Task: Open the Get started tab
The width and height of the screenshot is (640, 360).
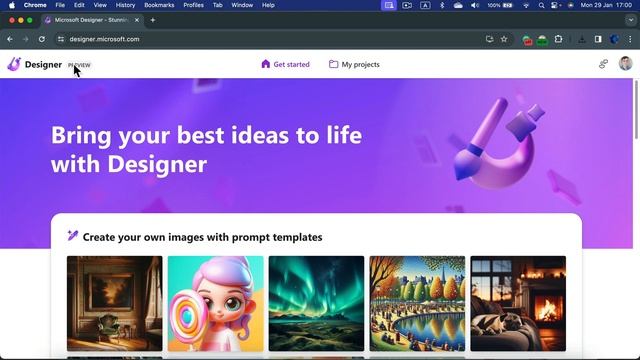Action: (286, 64)
